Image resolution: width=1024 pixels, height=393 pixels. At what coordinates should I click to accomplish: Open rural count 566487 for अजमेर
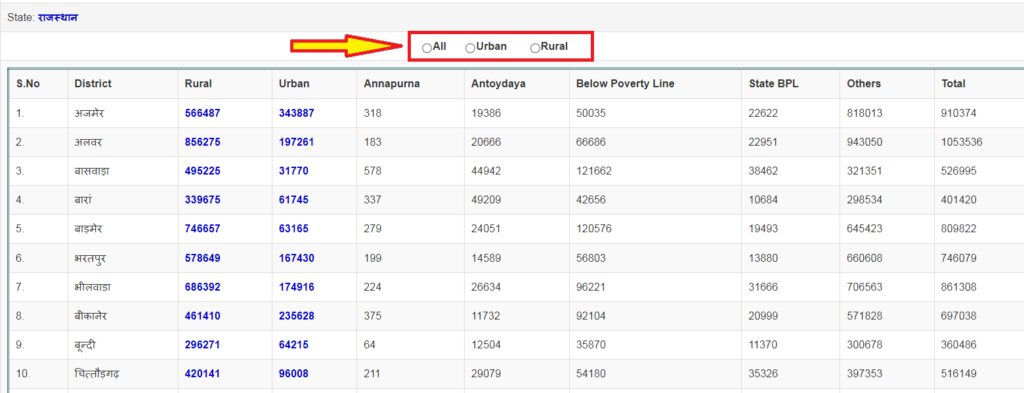pyautogui.click(x=202, y=113)
